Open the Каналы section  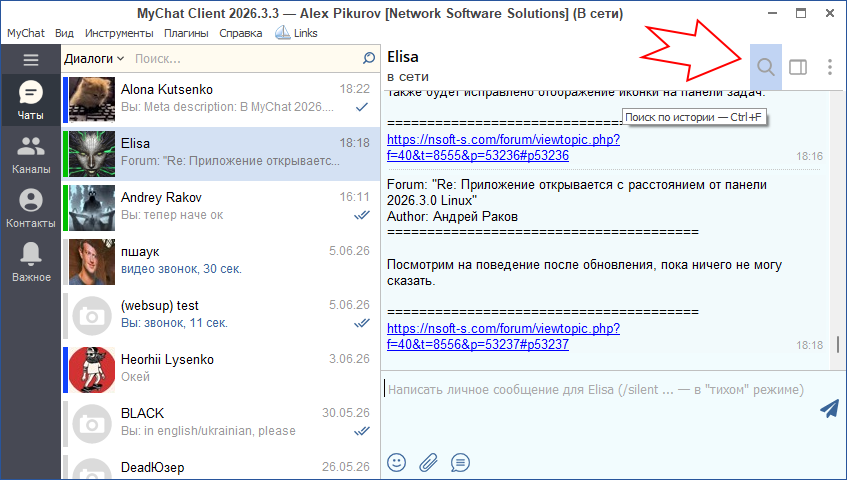pos(31,154)
